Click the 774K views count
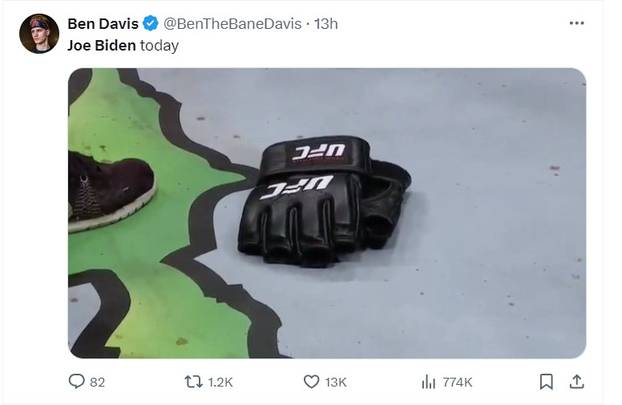Screen dimensions: 622x405 457,382
